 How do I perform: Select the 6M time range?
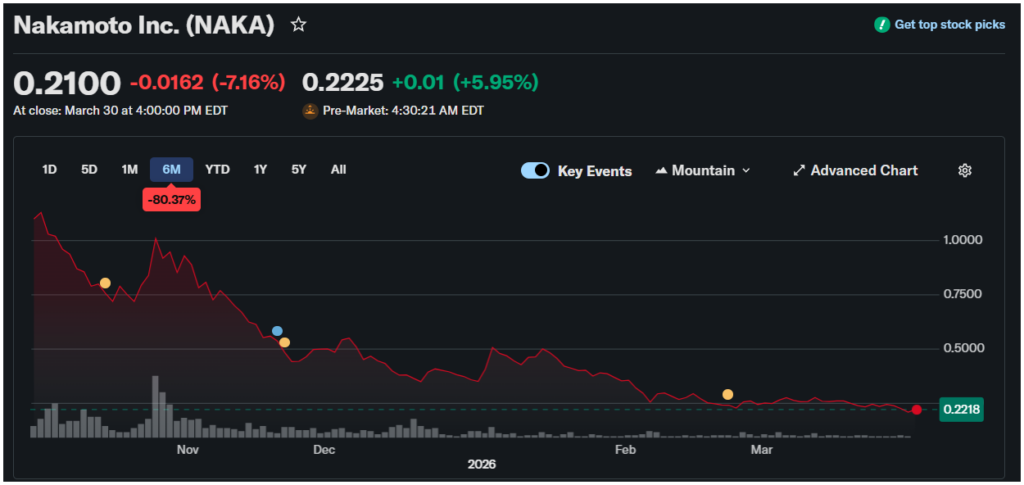(171, 170)
